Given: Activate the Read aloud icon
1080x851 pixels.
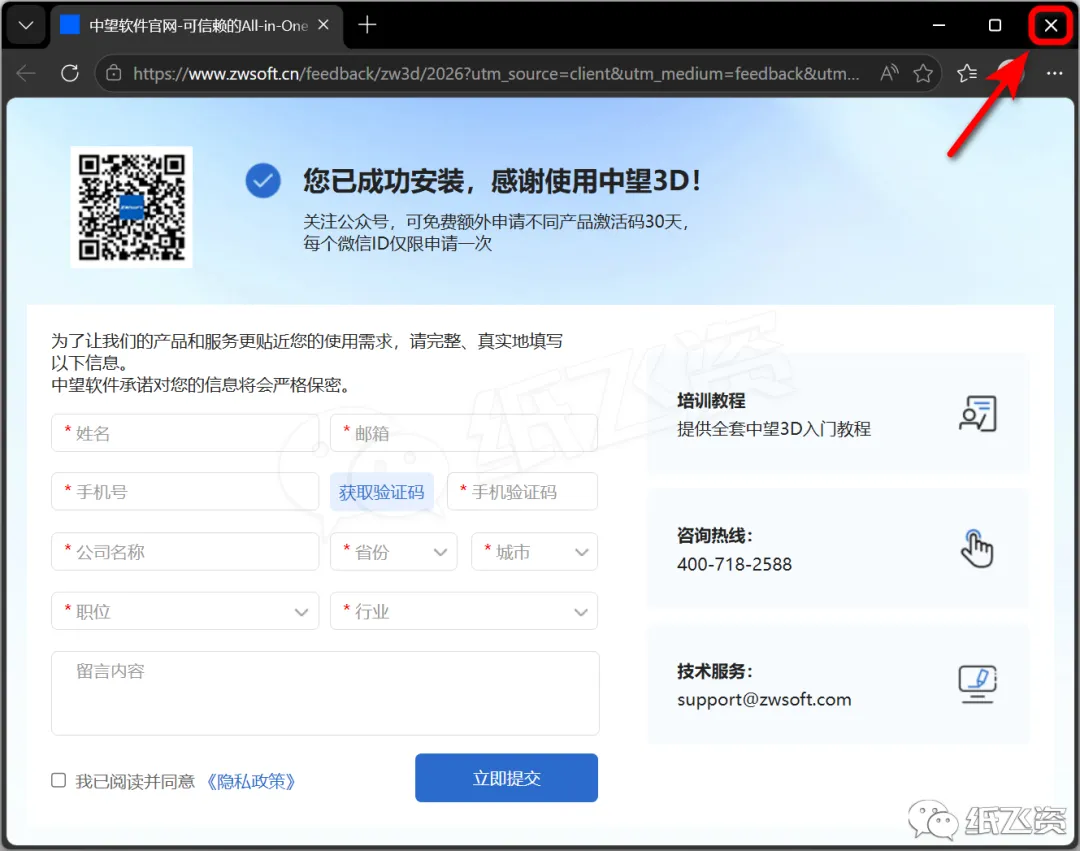Looking at the screenshot, I should point(889,72).
